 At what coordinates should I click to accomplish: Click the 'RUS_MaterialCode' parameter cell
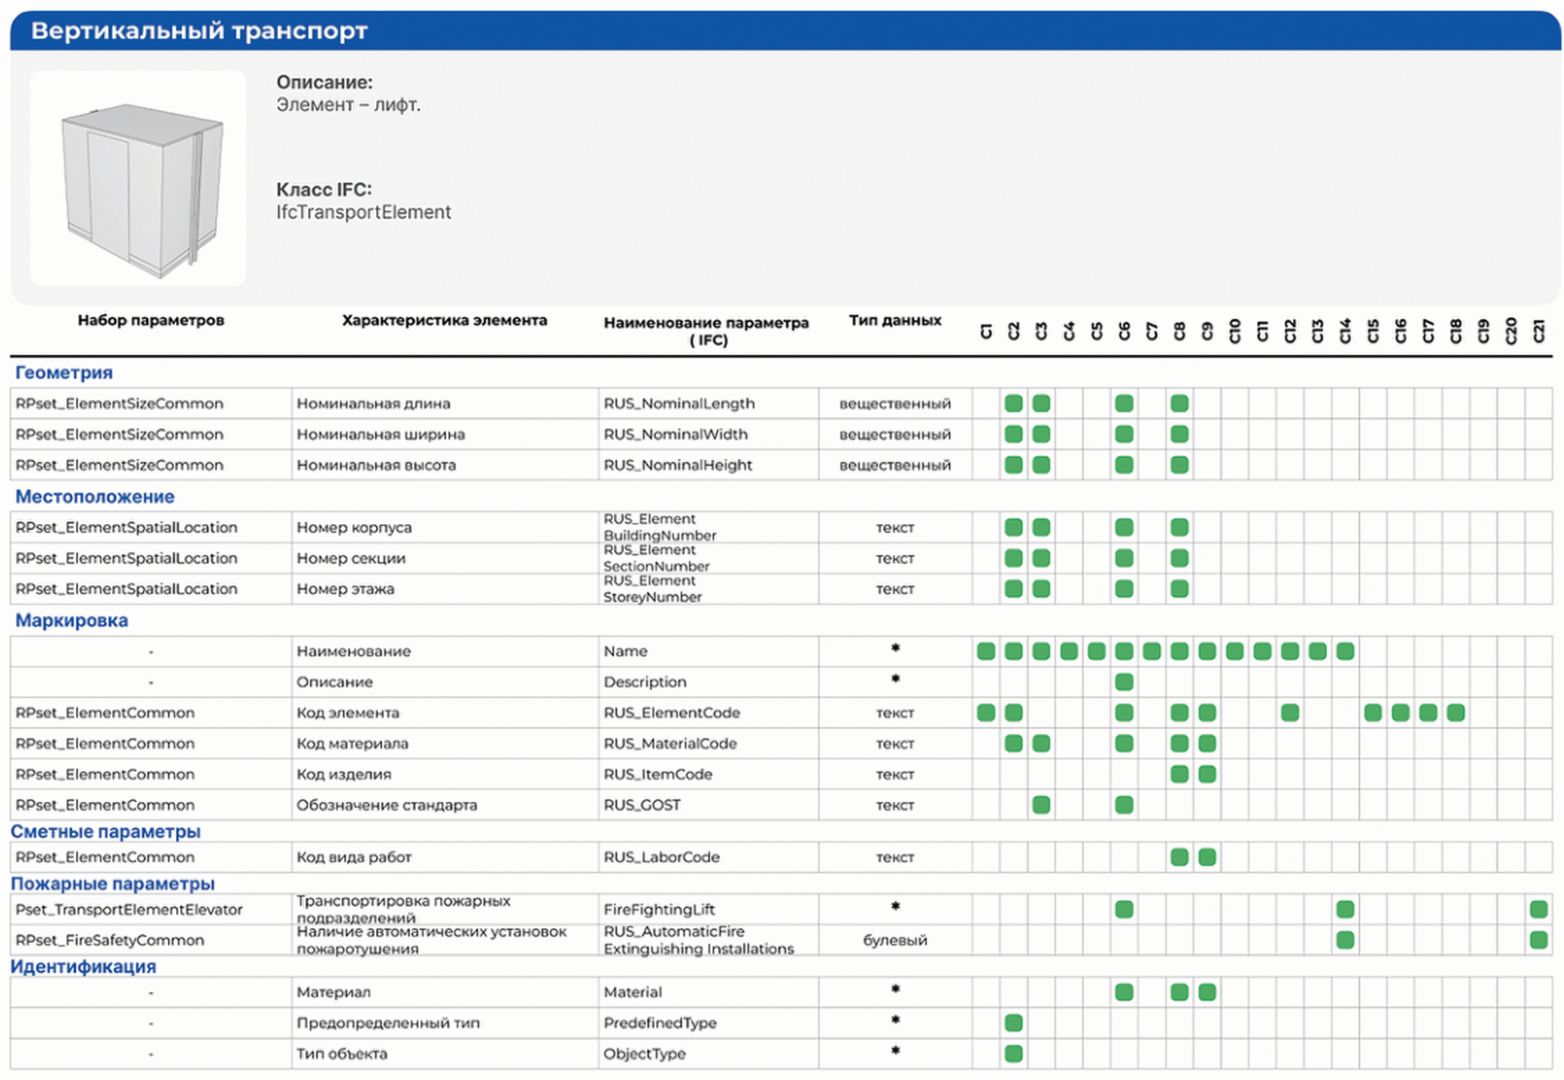(x=708, y=743)
